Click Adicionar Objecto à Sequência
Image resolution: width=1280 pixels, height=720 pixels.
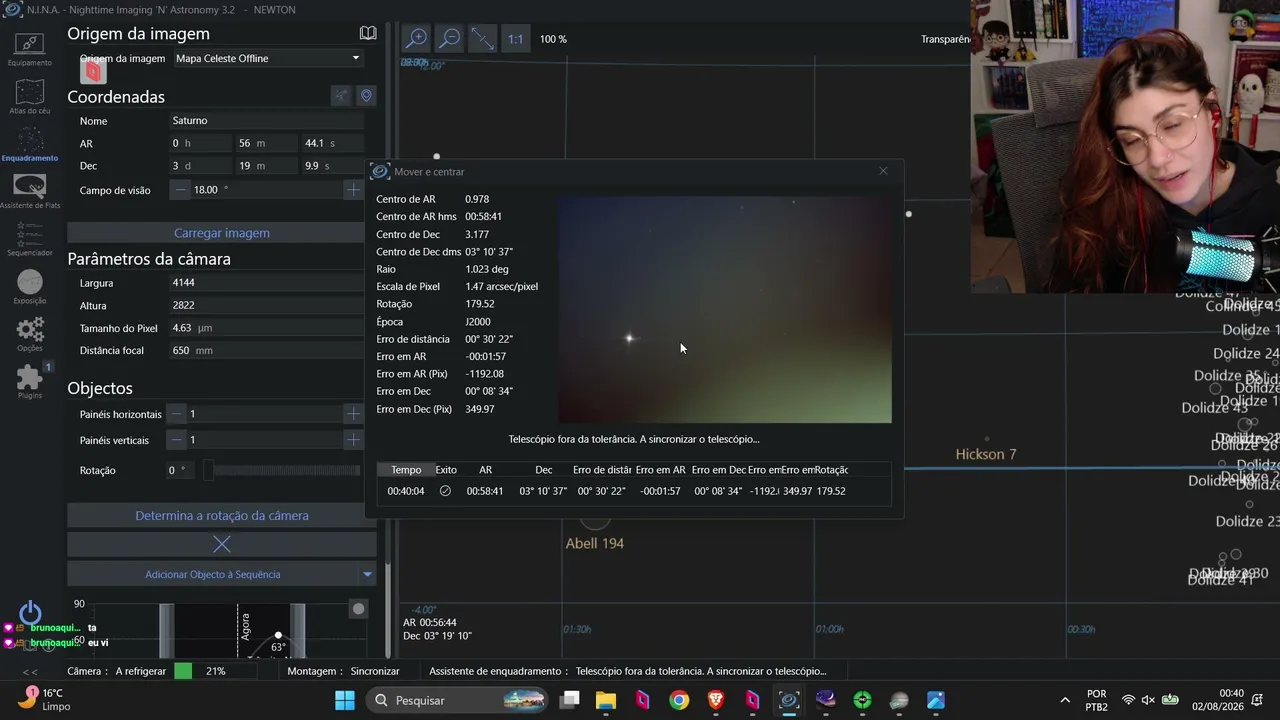212,574
